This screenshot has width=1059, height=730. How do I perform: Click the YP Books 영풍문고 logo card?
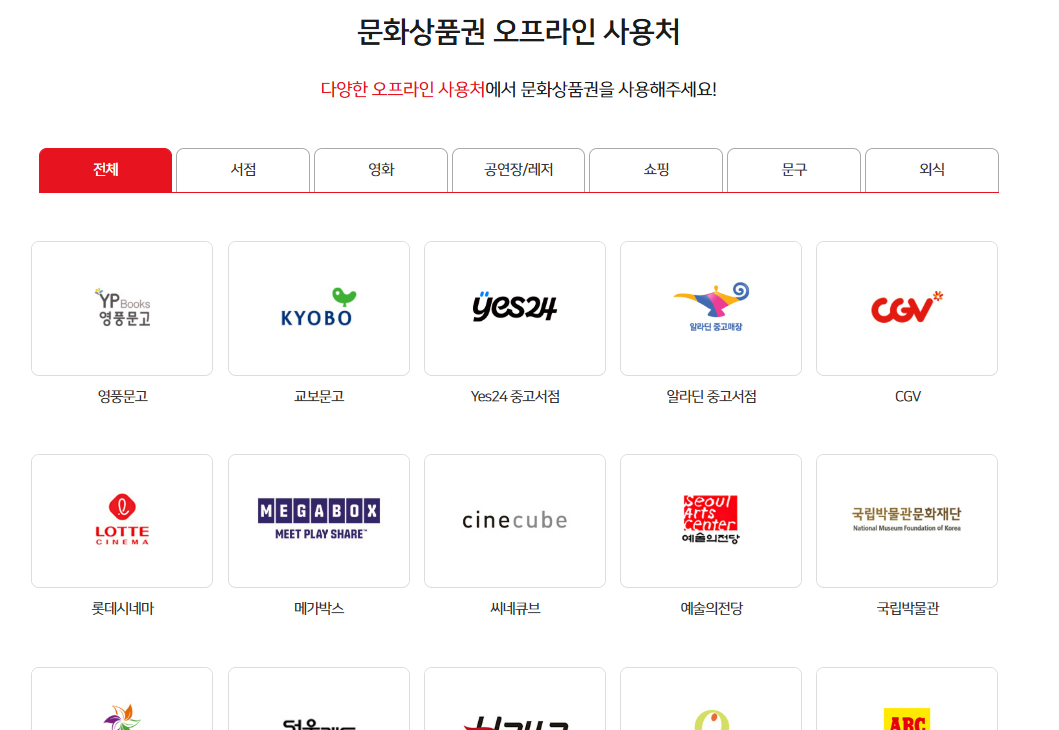point(122,309)
